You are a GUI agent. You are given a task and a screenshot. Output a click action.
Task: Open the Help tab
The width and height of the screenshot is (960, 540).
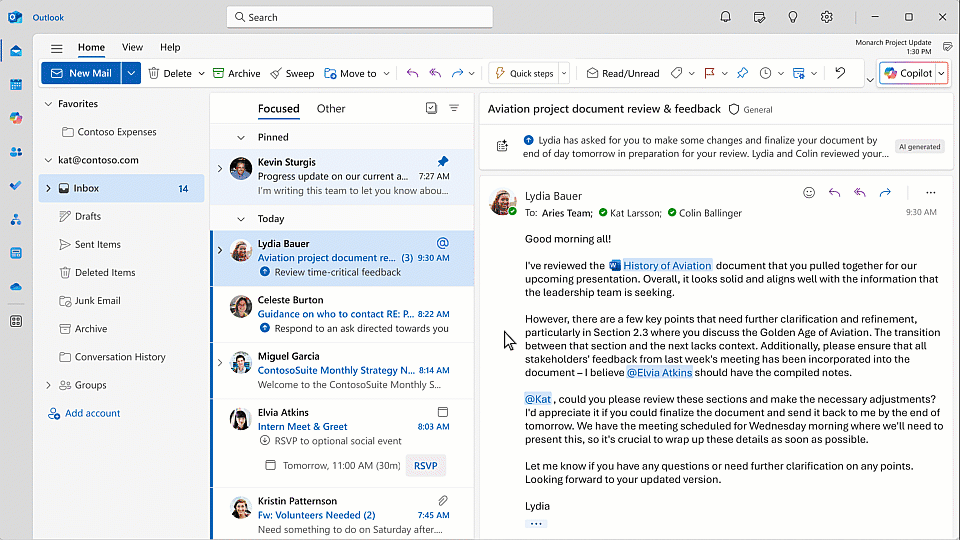pos(170,47)
